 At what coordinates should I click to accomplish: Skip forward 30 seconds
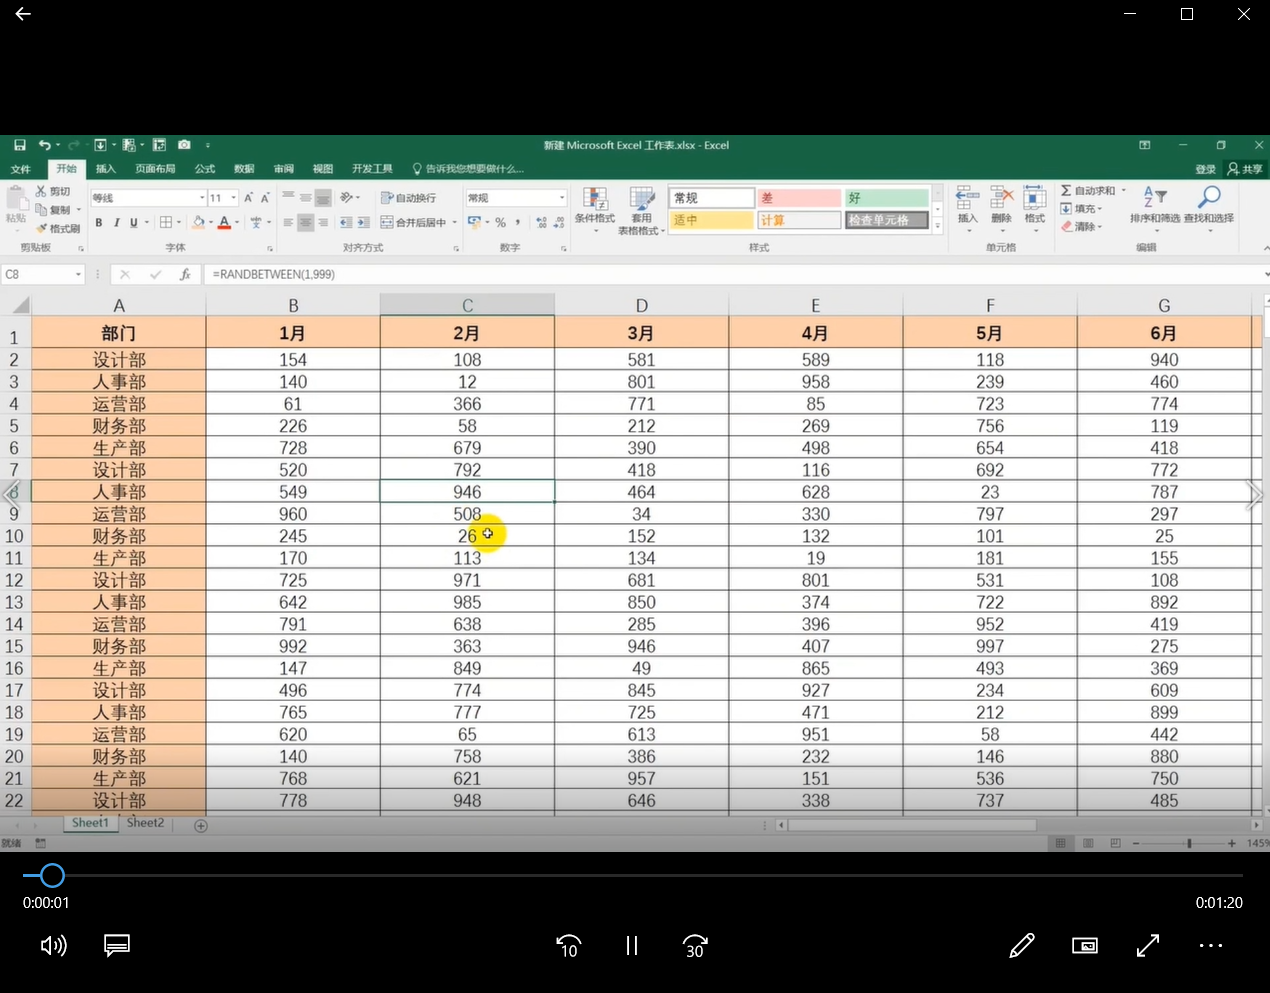[695, 946]
